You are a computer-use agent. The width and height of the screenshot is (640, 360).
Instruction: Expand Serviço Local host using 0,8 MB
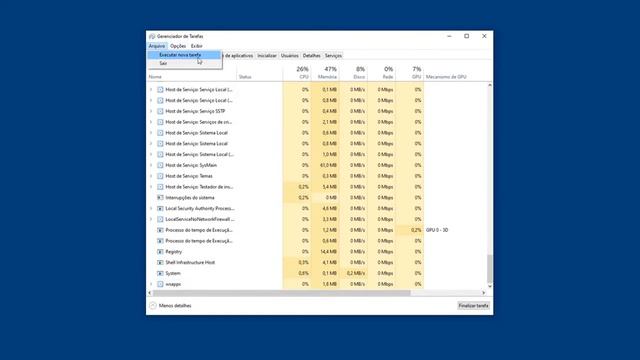pyautogui.click(x=151, y=100)
